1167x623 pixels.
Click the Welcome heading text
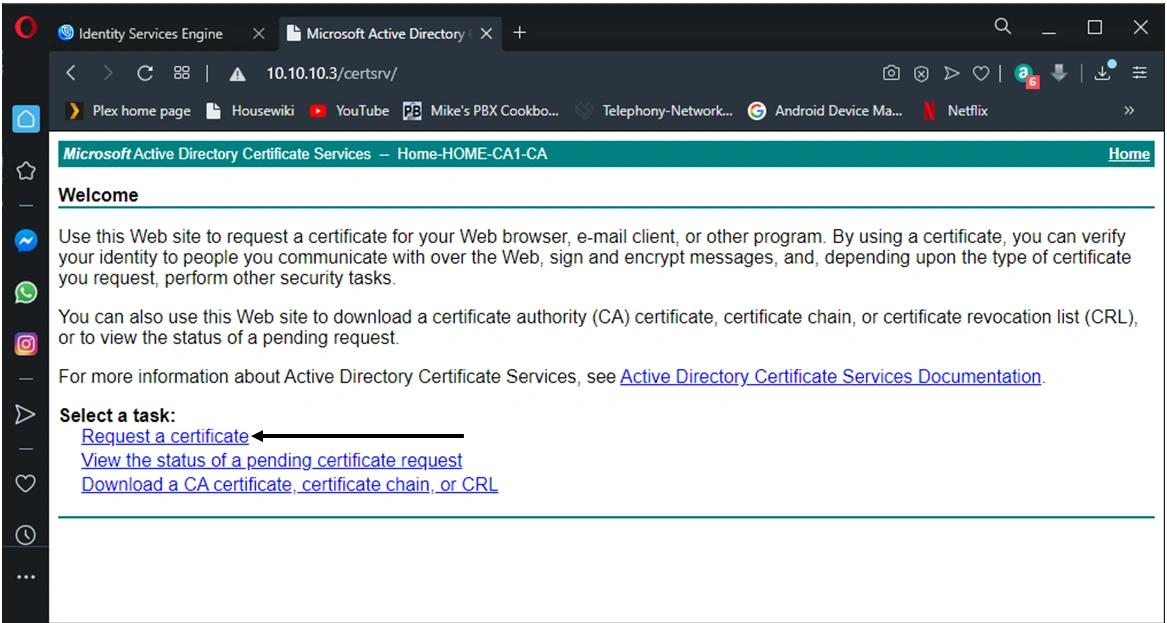(98, 195)
